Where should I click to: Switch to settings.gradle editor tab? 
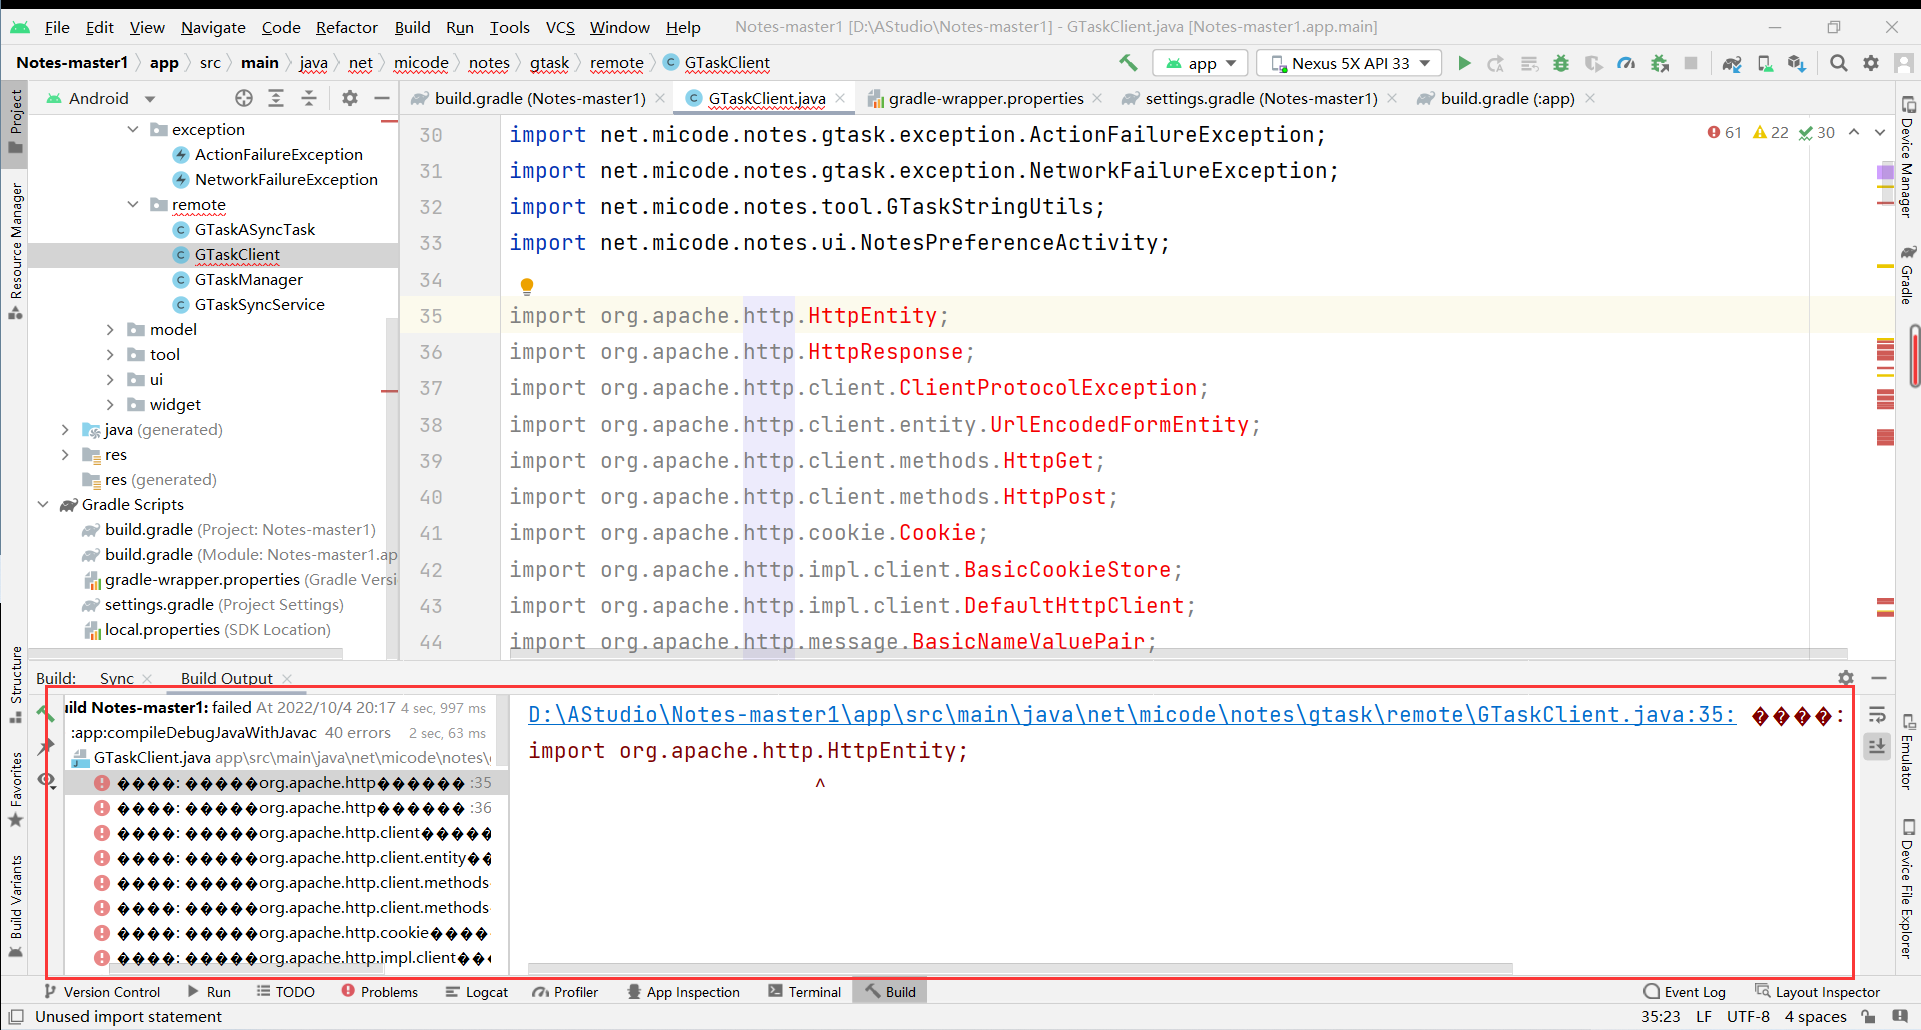pyautogui.click(x=1260, y=98)
